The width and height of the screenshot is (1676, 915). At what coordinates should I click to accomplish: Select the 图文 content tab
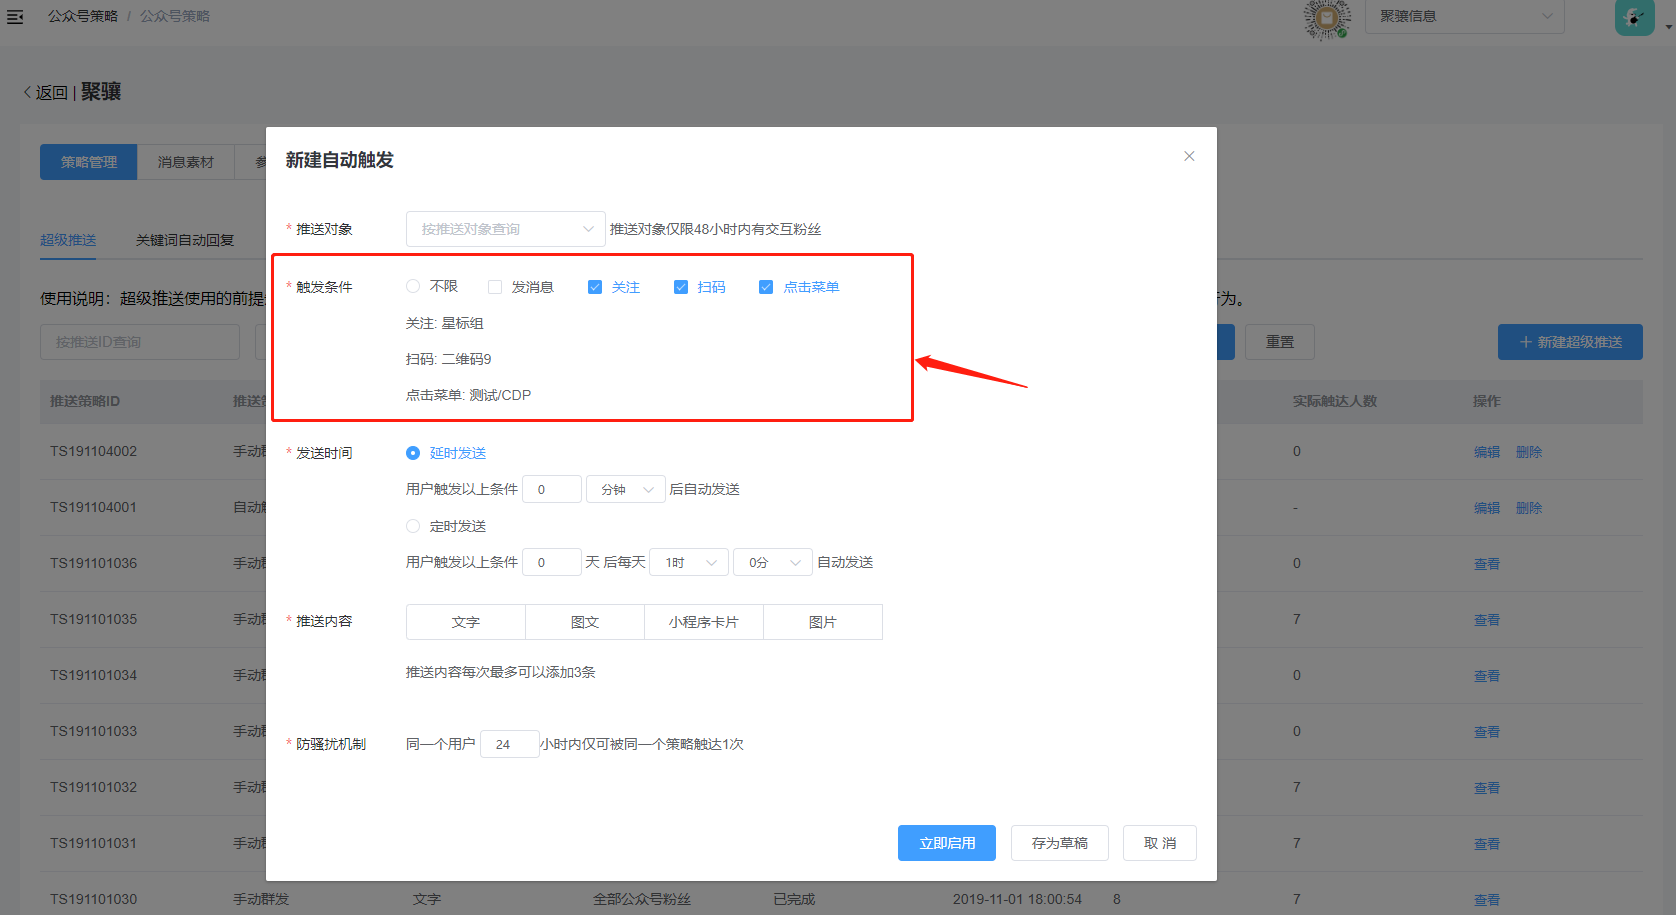click(585, 622)
